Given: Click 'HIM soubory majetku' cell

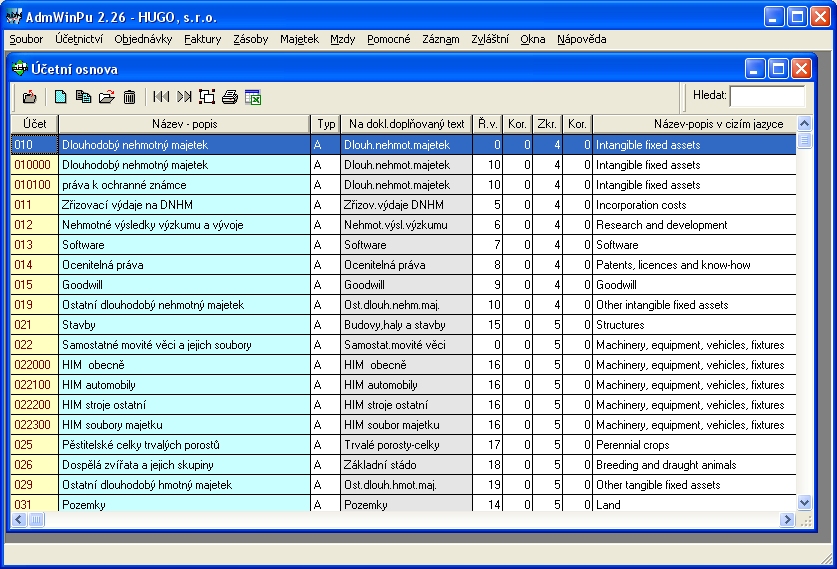Looking at the screenshot, I should (x=184, y=425).
